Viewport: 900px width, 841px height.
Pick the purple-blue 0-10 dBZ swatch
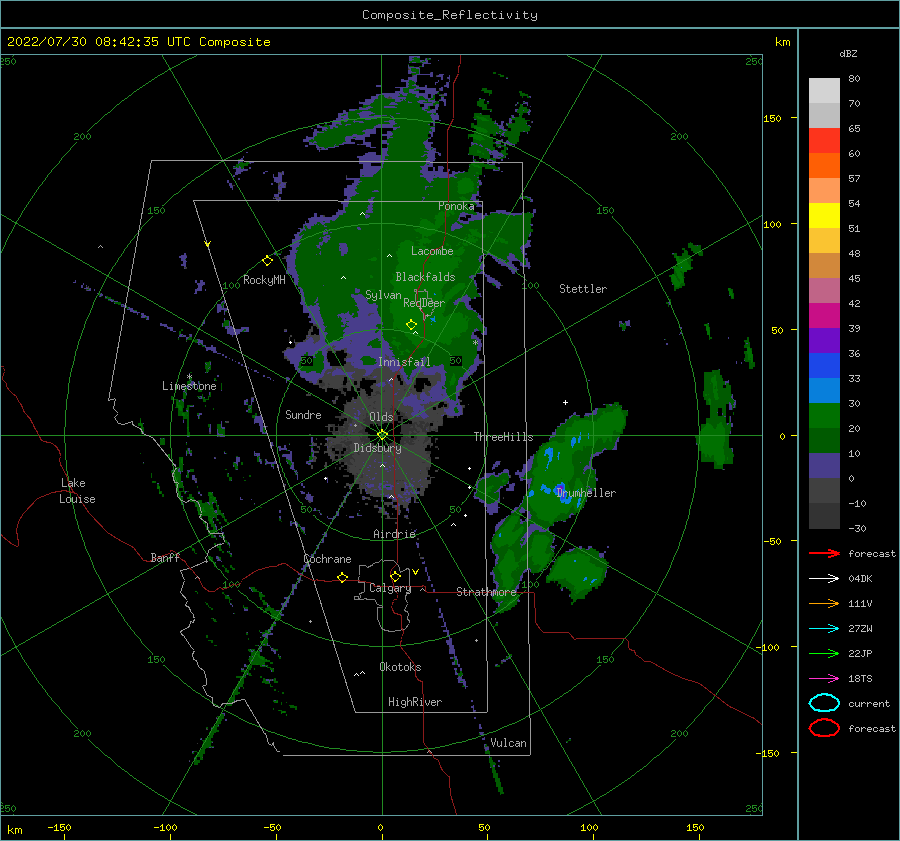[824, 466]
